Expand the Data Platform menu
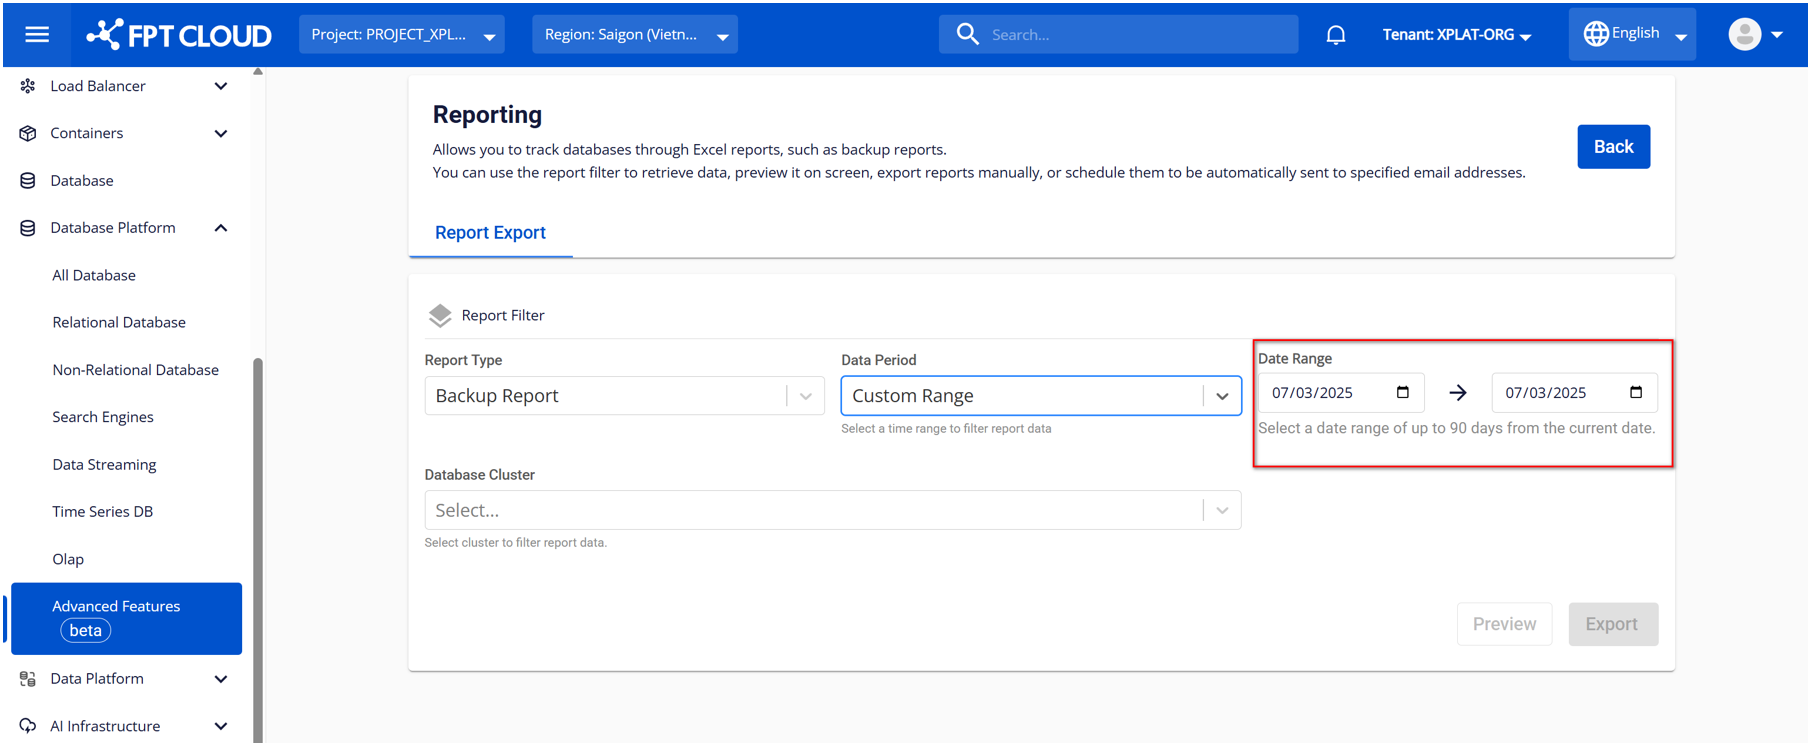Image resolution: width=1808 pixels, height=743 pixels. pyautogui.click(x=221, y=679)
